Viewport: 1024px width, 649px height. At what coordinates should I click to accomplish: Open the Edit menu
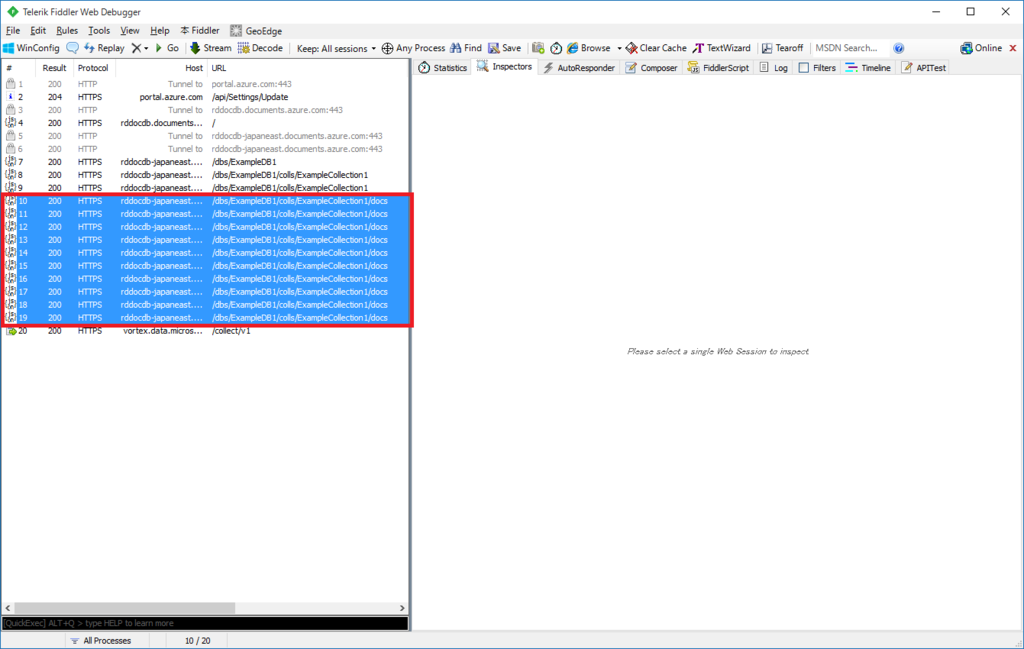[38, 31]
